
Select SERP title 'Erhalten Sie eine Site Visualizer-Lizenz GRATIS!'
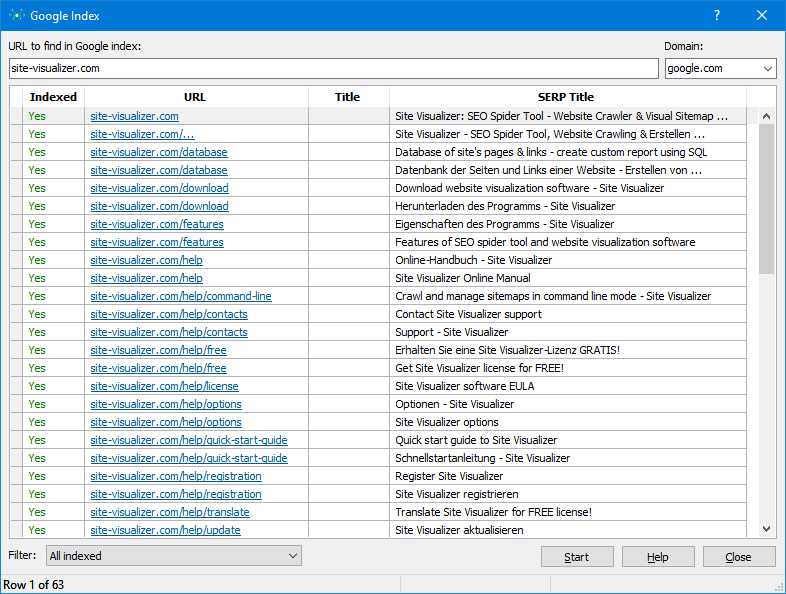507,350
